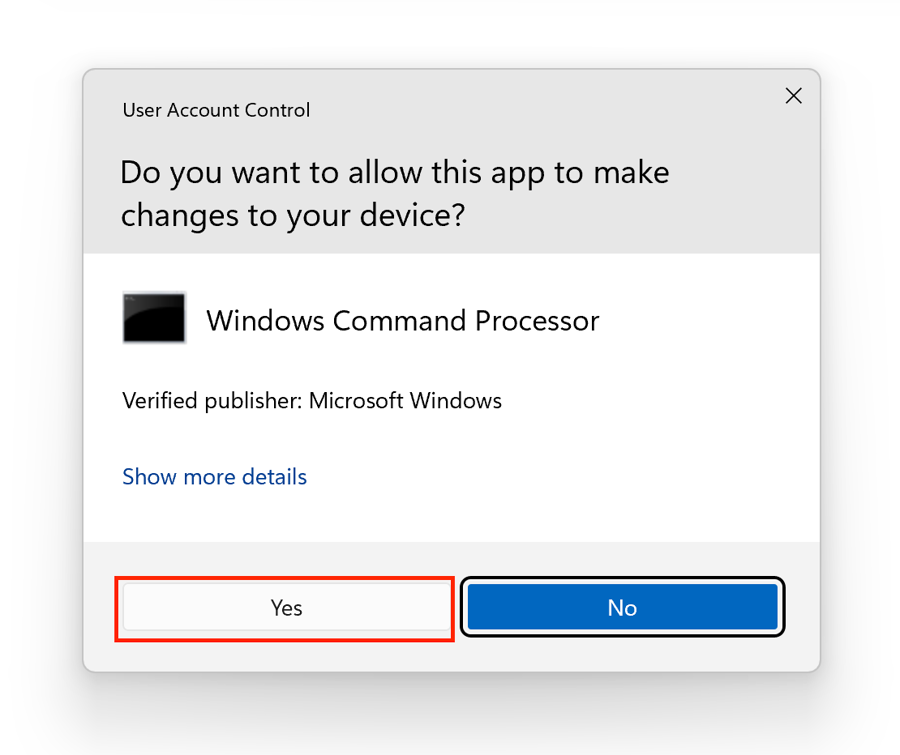The image size is (900, 755).
Task: Click blank white area below Show more details
Action: pyautogui.click(x=450, y=516)
